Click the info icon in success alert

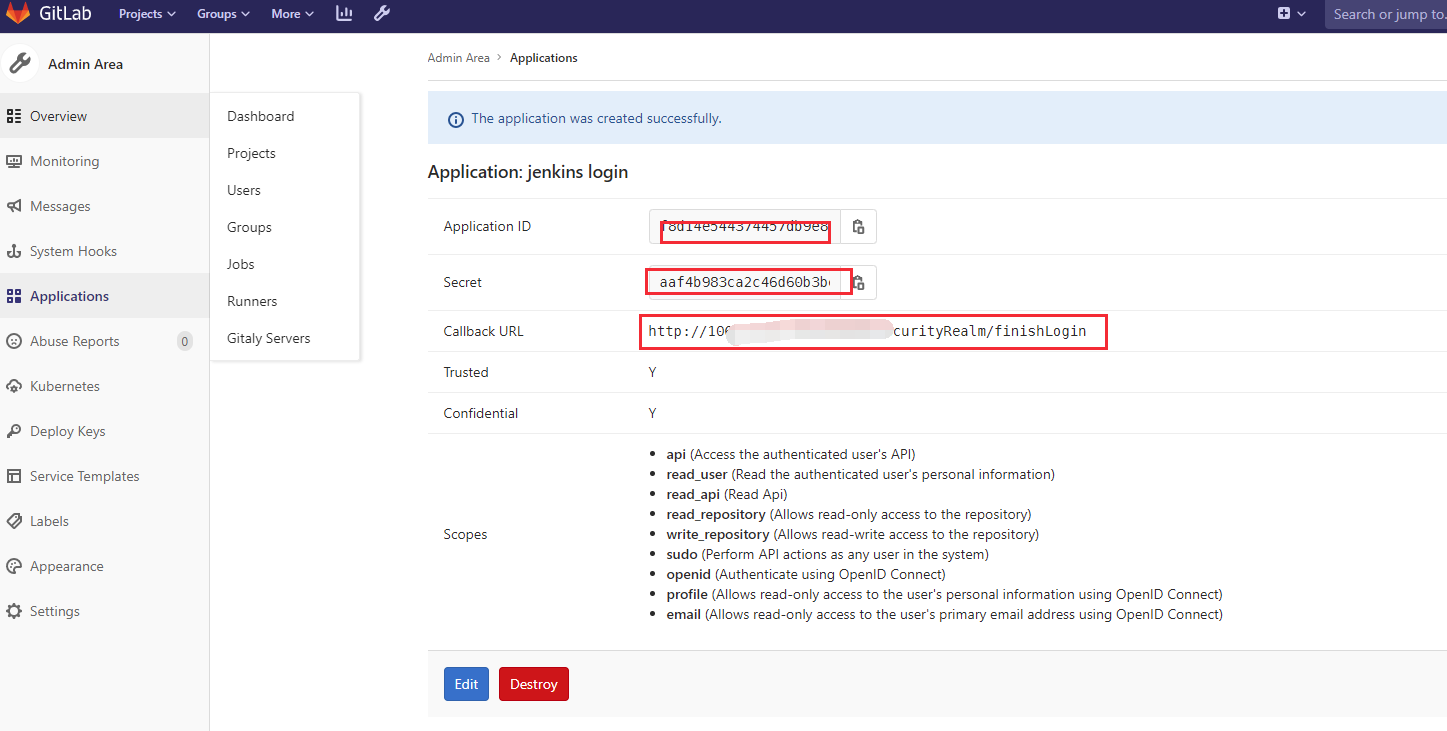(456, 119)
